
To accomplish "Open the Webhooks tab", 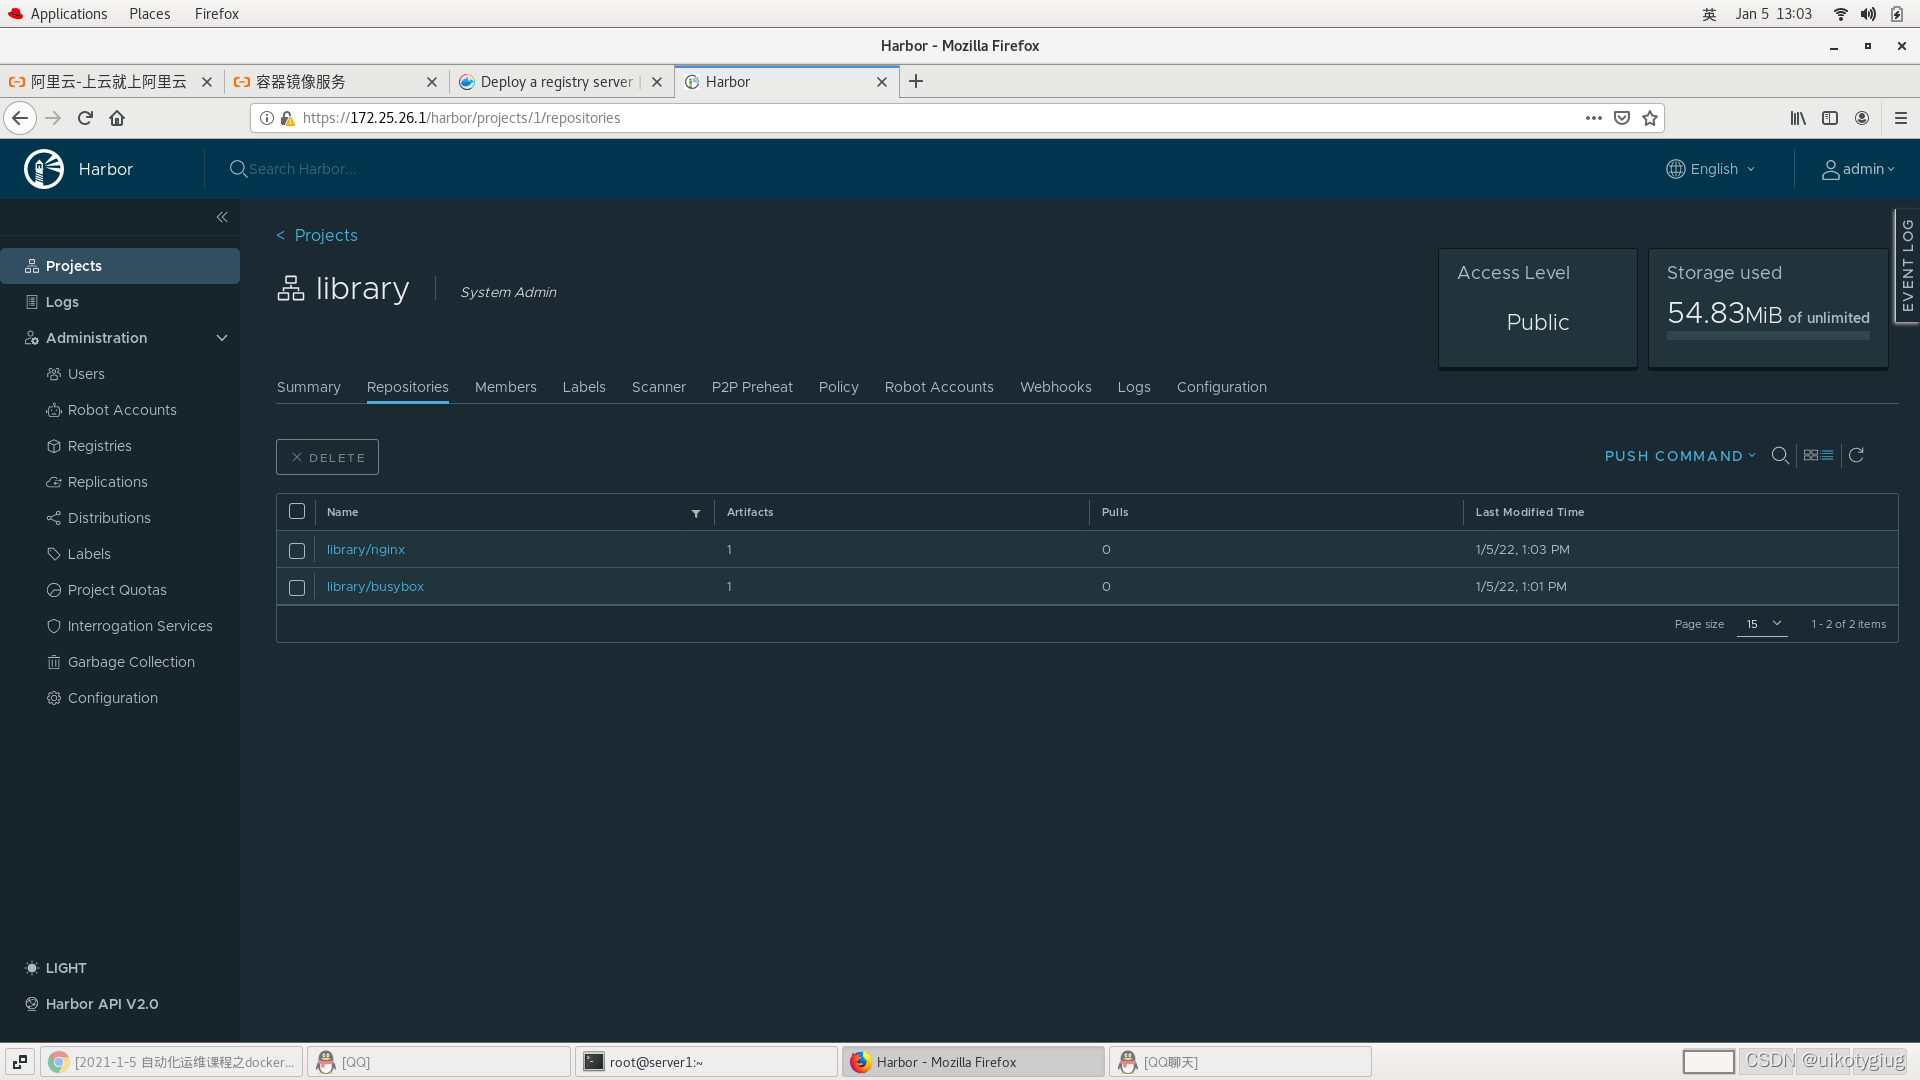I will pos(1055,387).
